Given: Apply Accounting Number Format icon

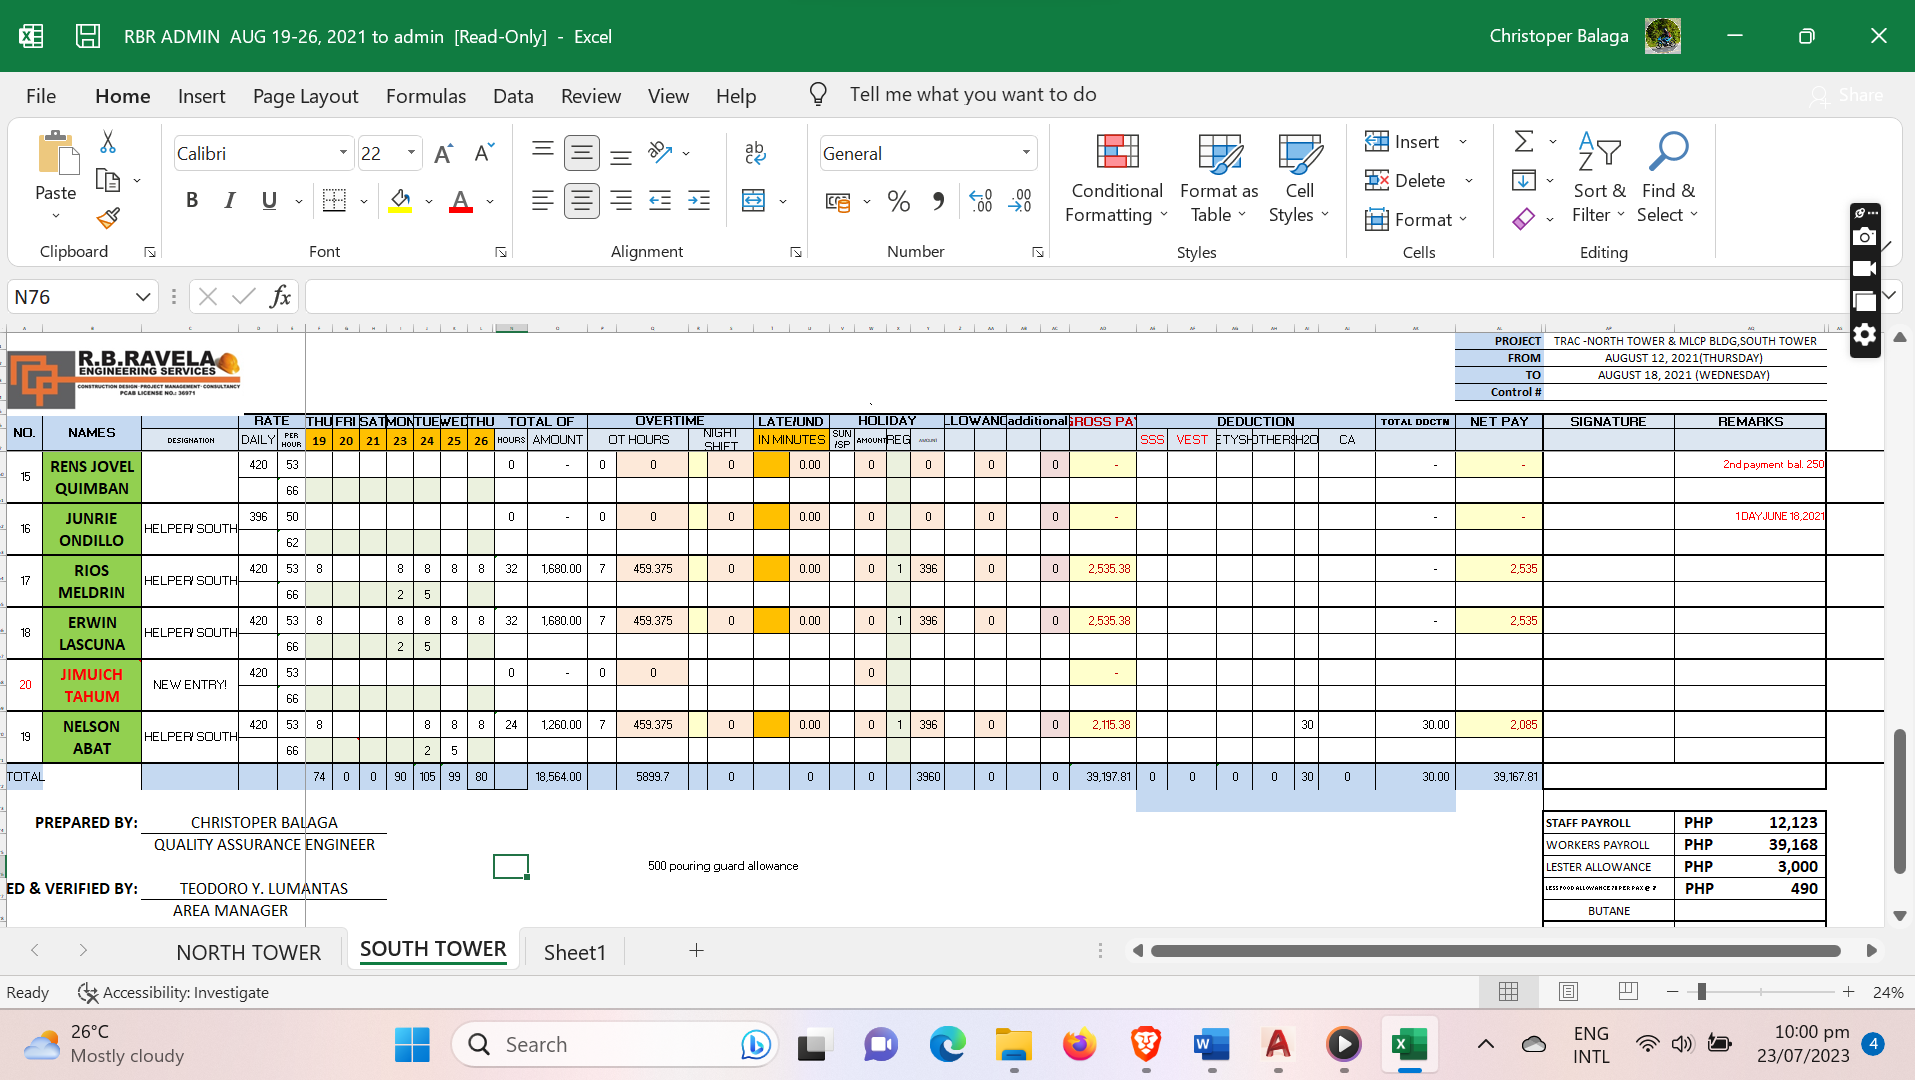Looking at the screenshot, I should click(838, 201).
